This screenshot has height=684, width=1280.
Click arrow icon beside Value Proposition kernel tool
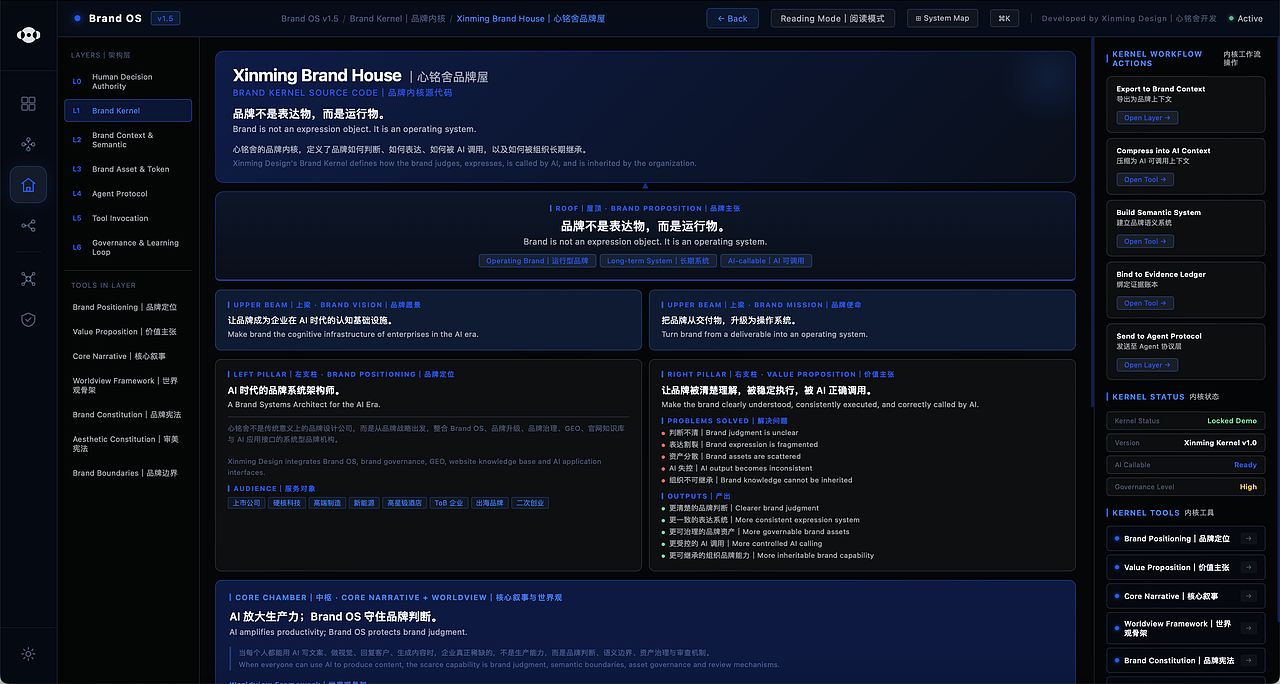tap(1247, 567)
